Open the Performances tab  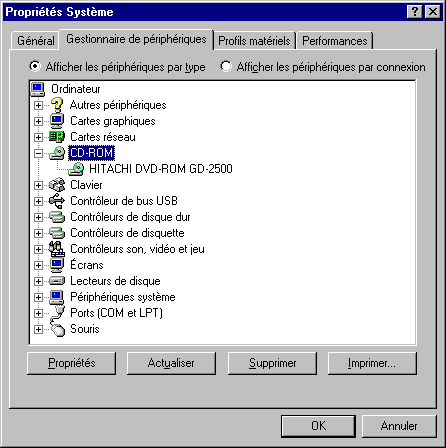(335, 41)
